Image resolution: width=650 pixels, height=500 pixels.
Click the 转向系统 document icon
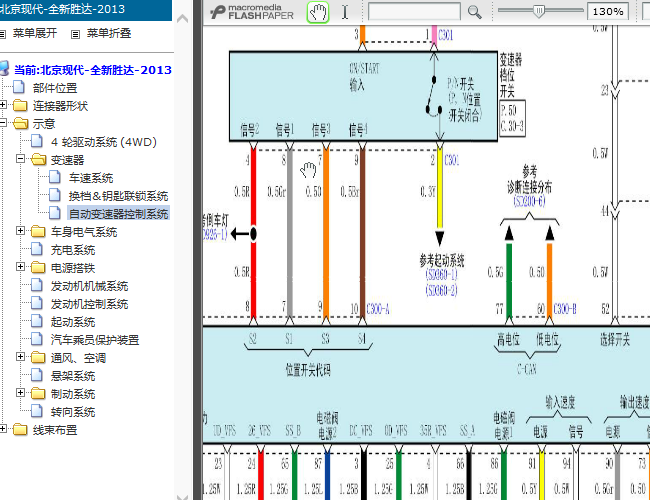(x=36, y=411)
